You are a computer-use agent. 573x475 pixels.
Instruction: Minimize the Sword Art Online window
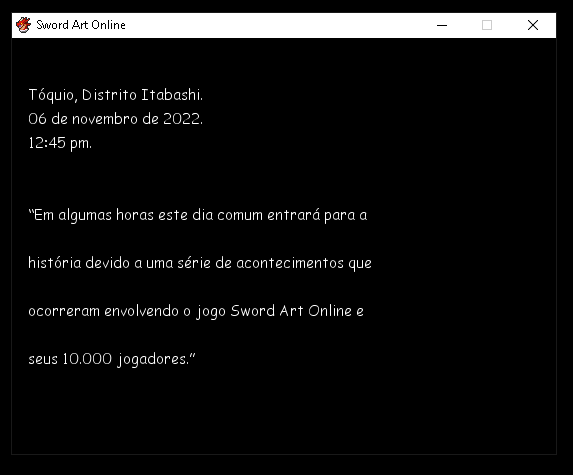point(442,25)
